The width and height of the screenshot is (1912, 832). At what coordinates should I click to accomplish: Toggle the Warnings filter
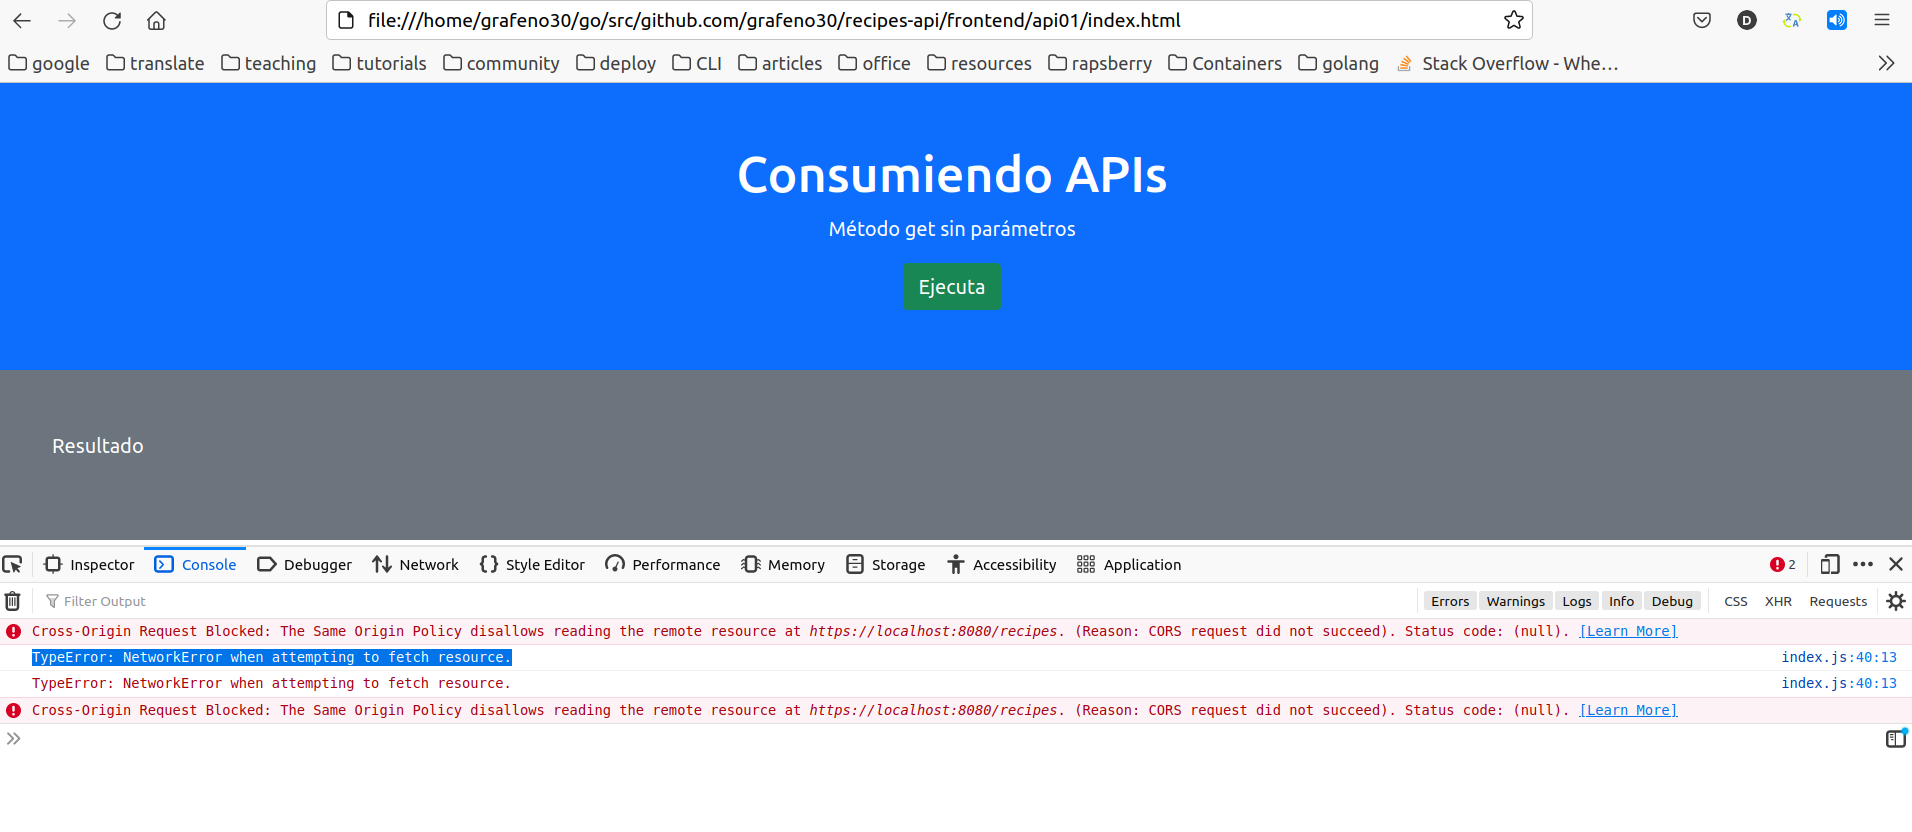1516,601
